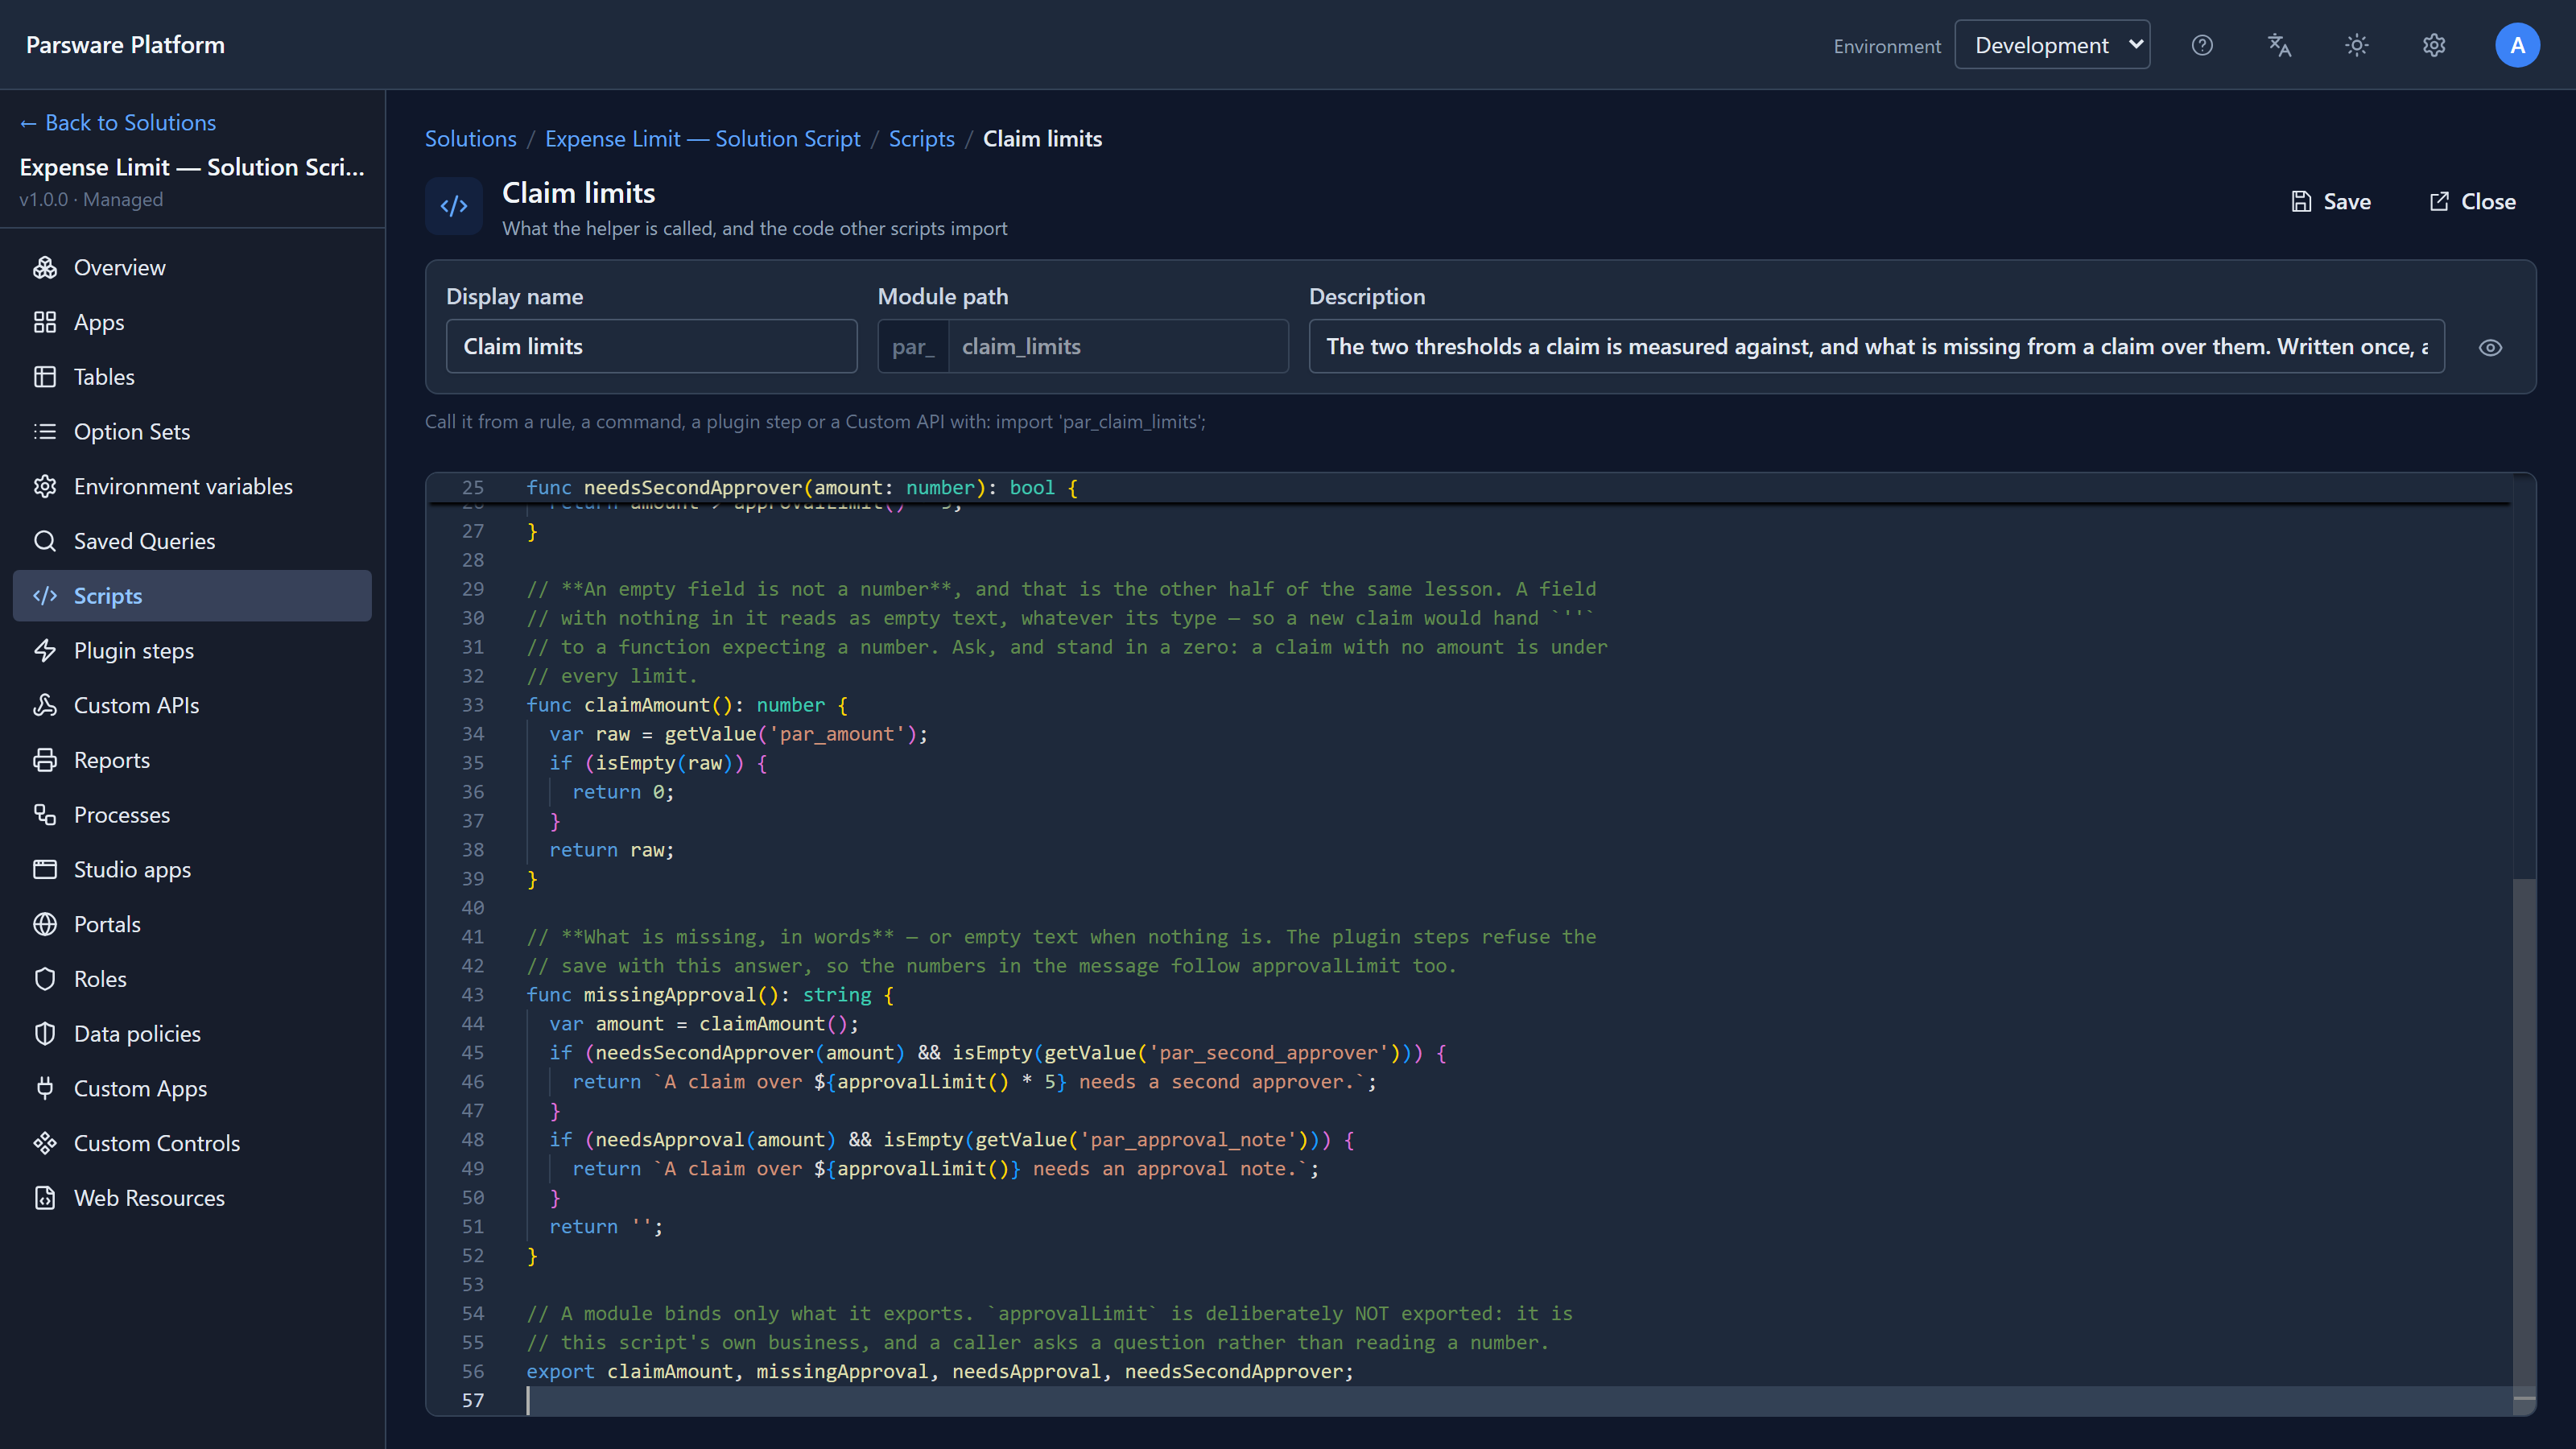Screen dimensions: 2576x1449
Task: Open Tables in the sidebar
Action: tap(192, 377)
